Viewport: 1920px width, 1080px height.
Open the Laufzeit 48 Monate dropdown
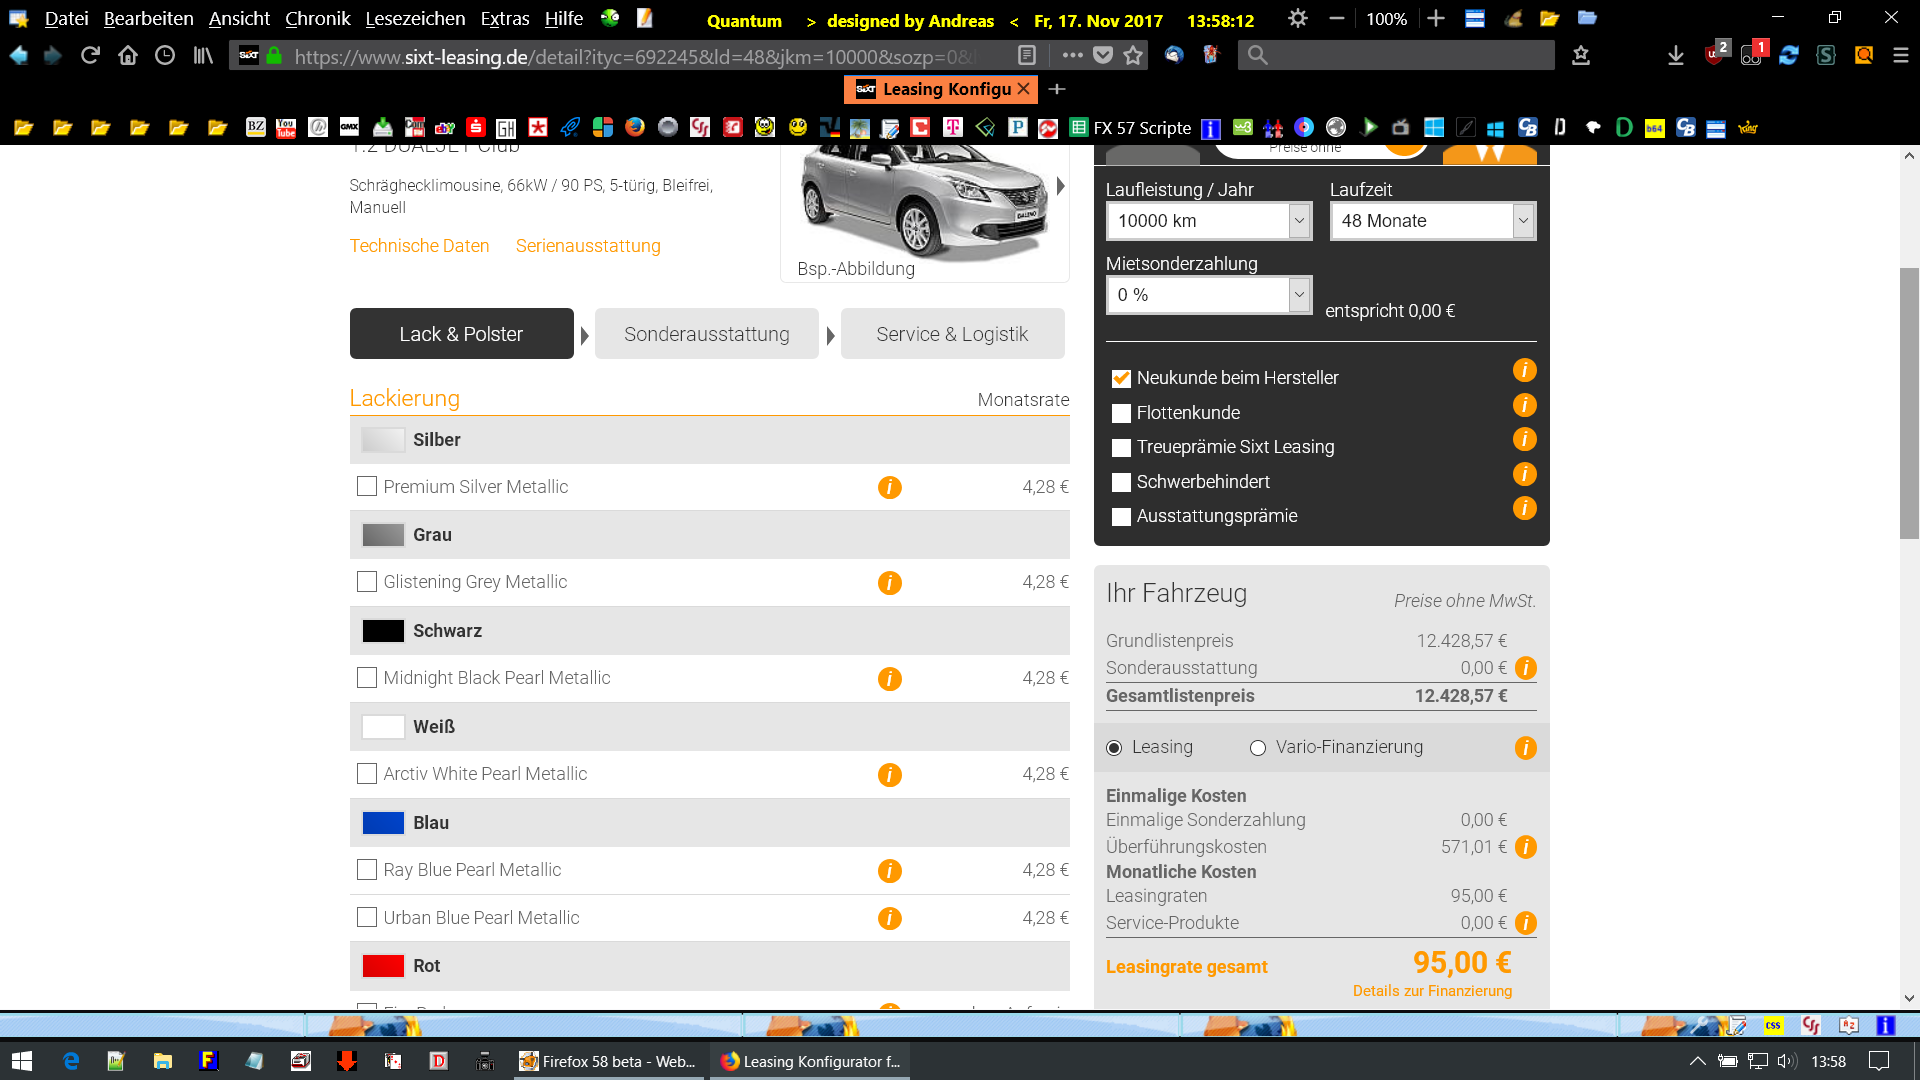coord(1432,221)
